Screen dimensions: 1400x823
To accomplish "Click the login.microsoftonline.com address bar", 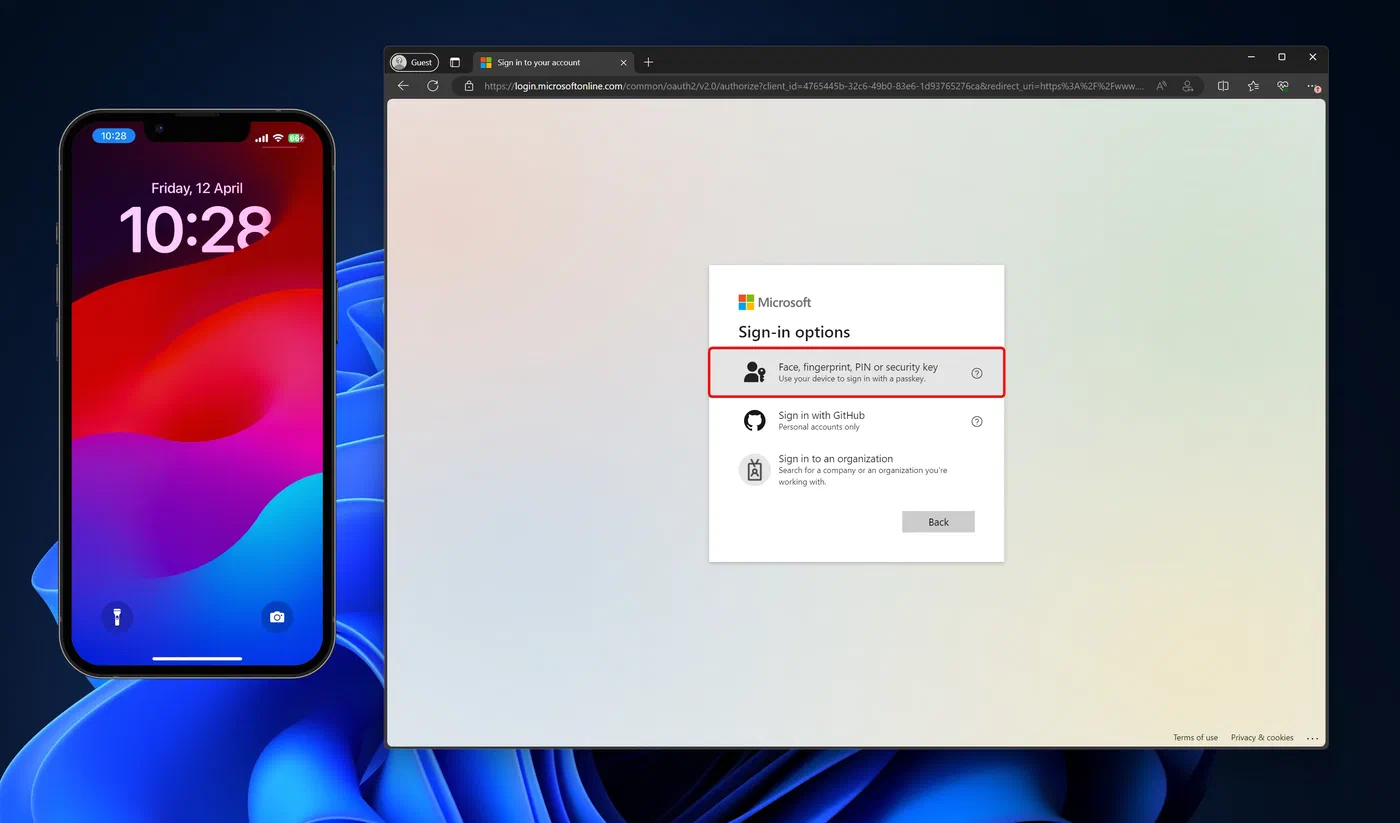I will (x=814, y=86).
